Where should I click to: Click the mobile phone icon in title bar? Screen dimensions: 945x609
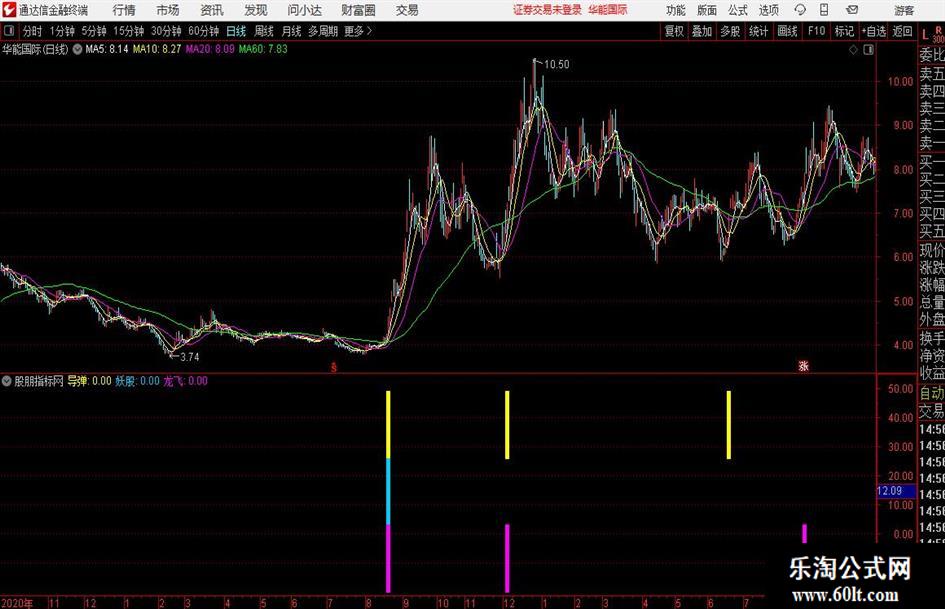pos(824,10)
